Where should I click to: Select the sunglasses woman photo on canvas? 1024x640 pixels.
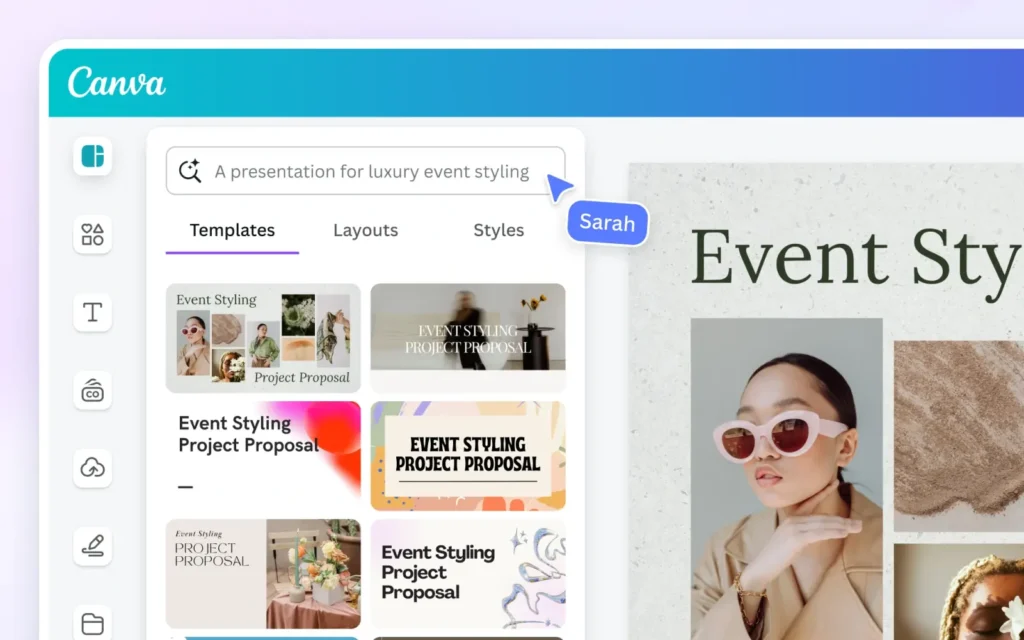click(786, 479)
